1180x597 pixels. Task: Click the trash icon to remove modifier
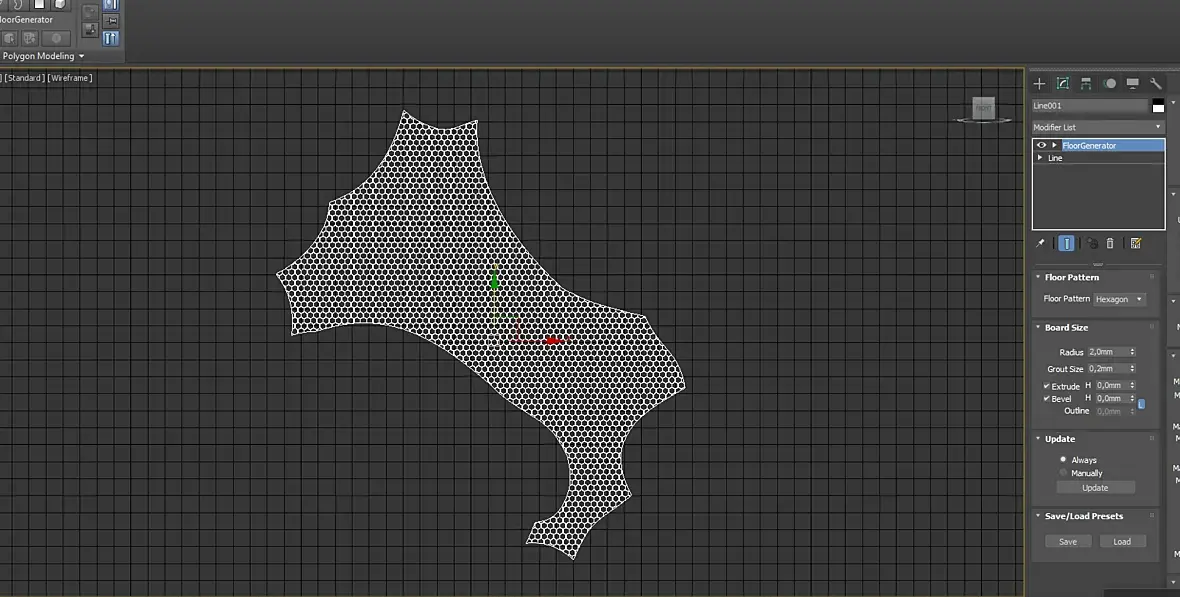(1109, 243)
